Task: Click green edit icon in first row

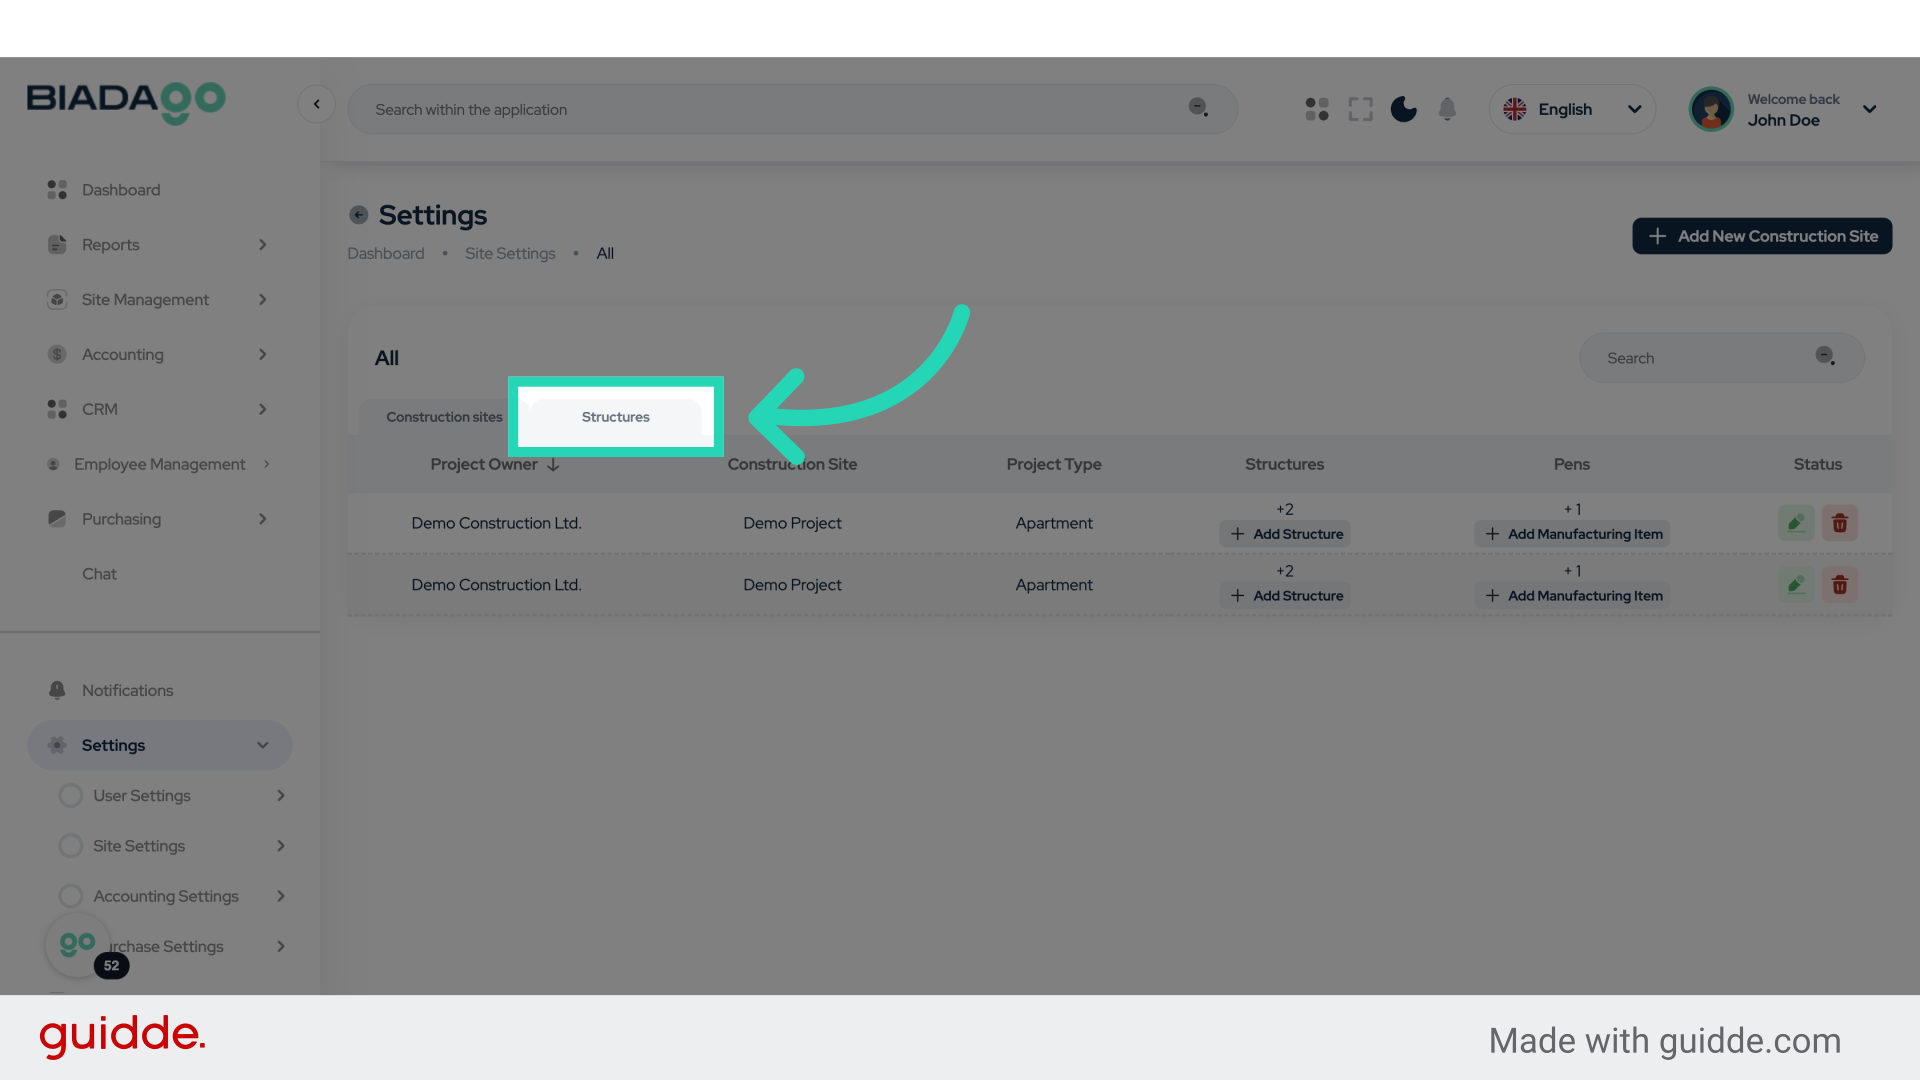Action: click(x=1796, y=523)
